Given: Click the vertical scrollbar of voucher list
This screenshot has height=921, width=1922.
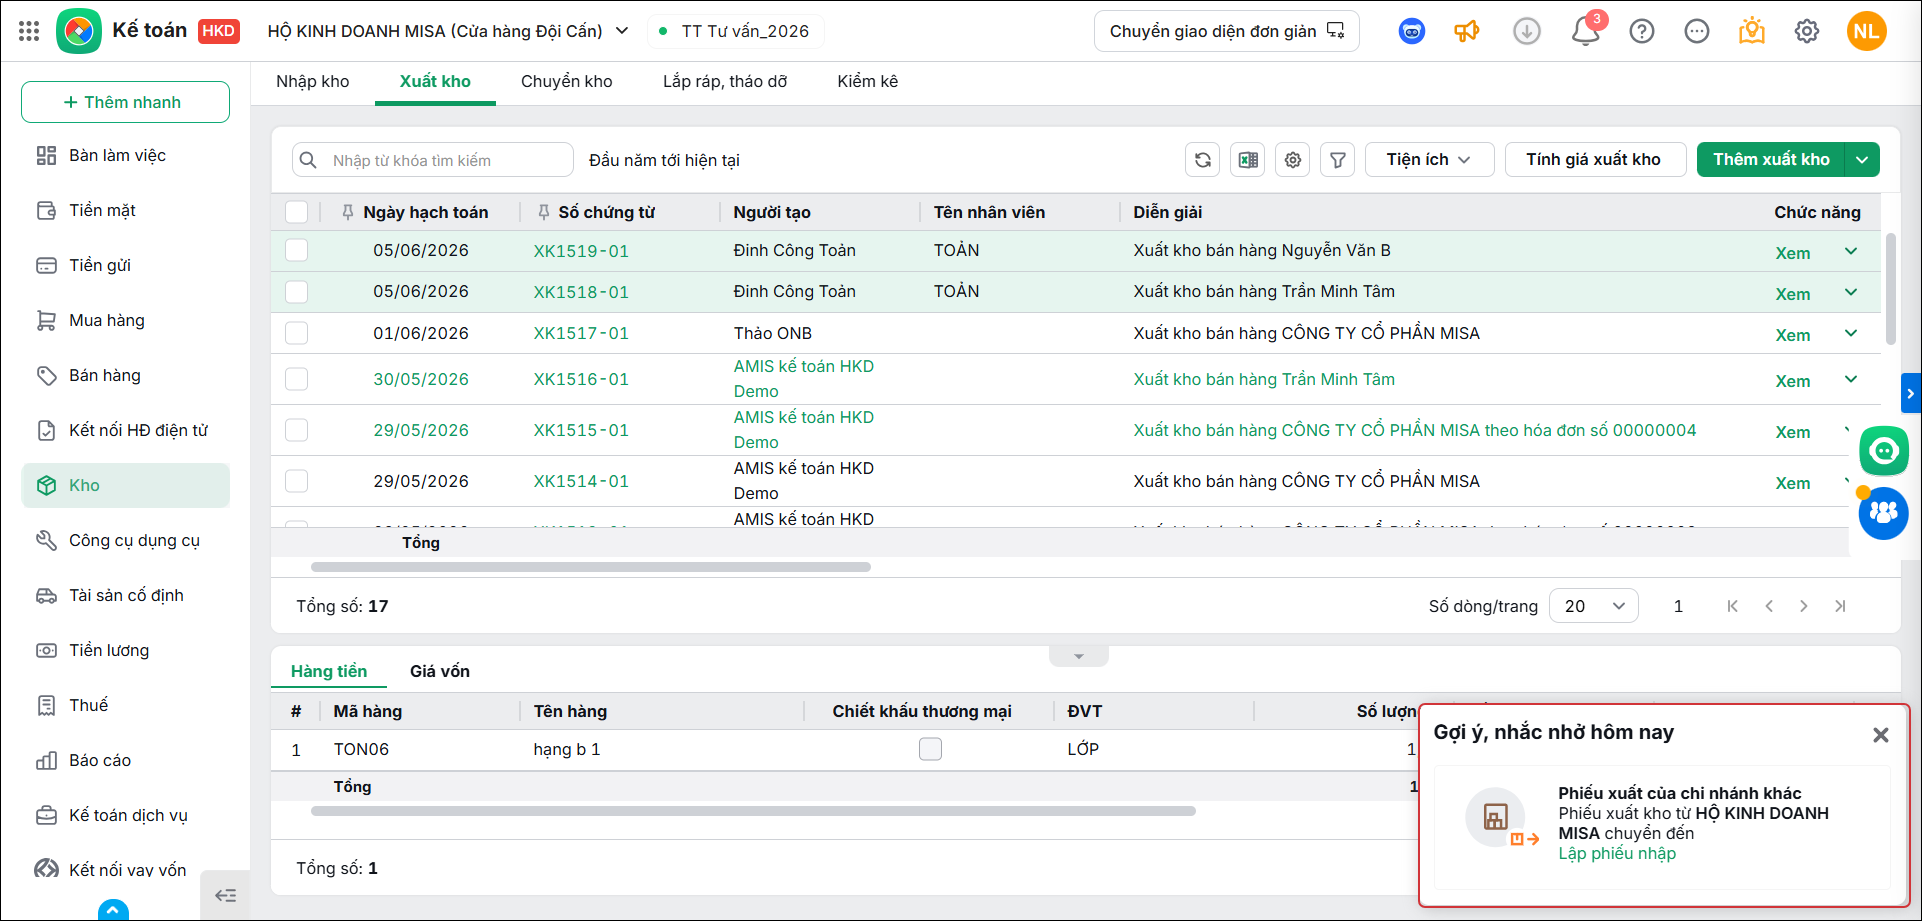Looking at the screenshot, I should point(1890,290).
